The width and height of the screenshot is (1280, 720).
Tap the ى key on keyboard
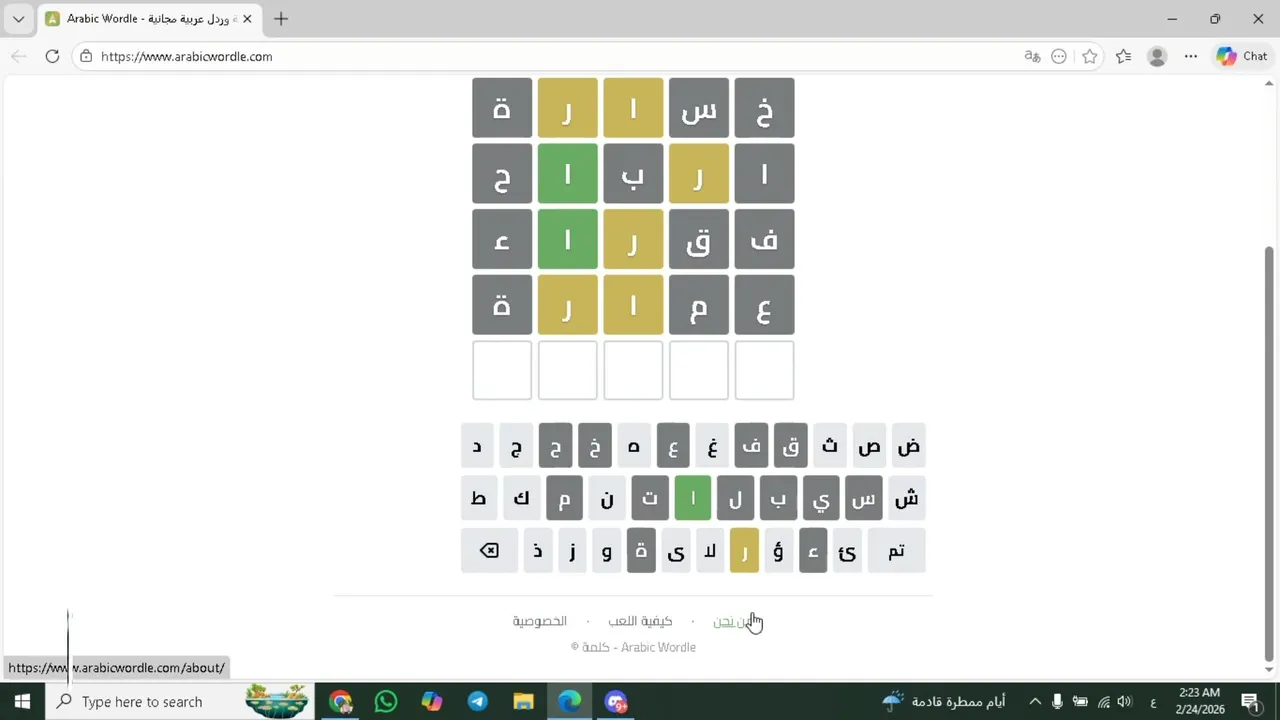[676, 551]
